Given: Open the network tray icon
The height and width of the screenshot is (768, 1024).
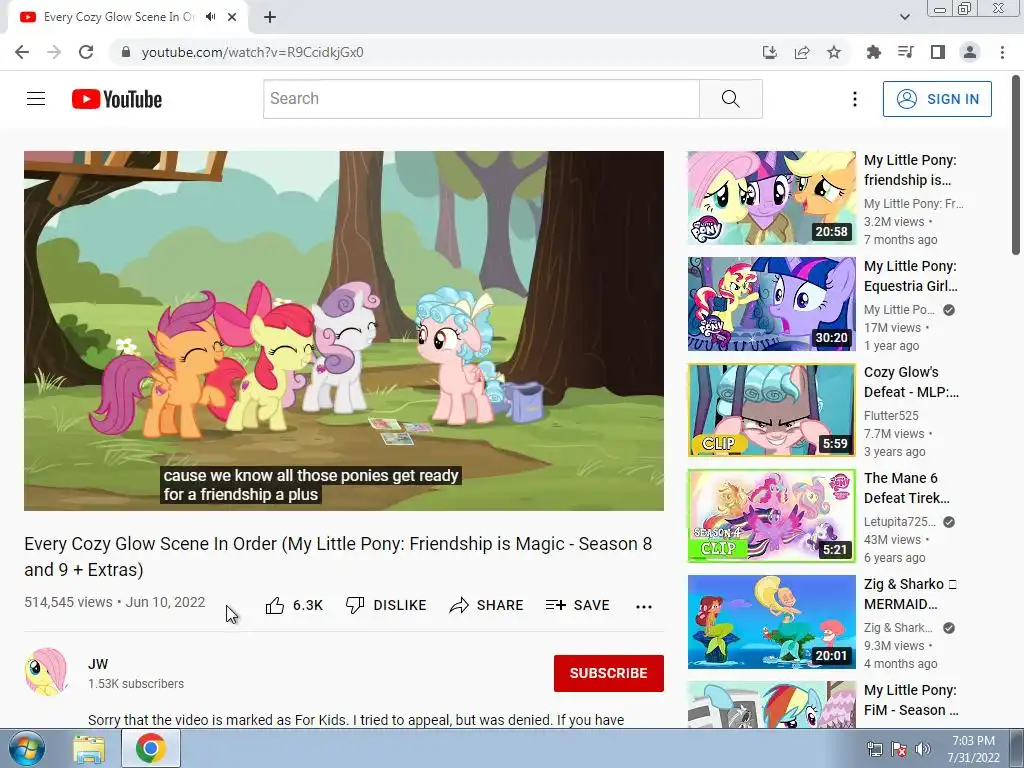Looking at the screenshot, I should (874, 749).
